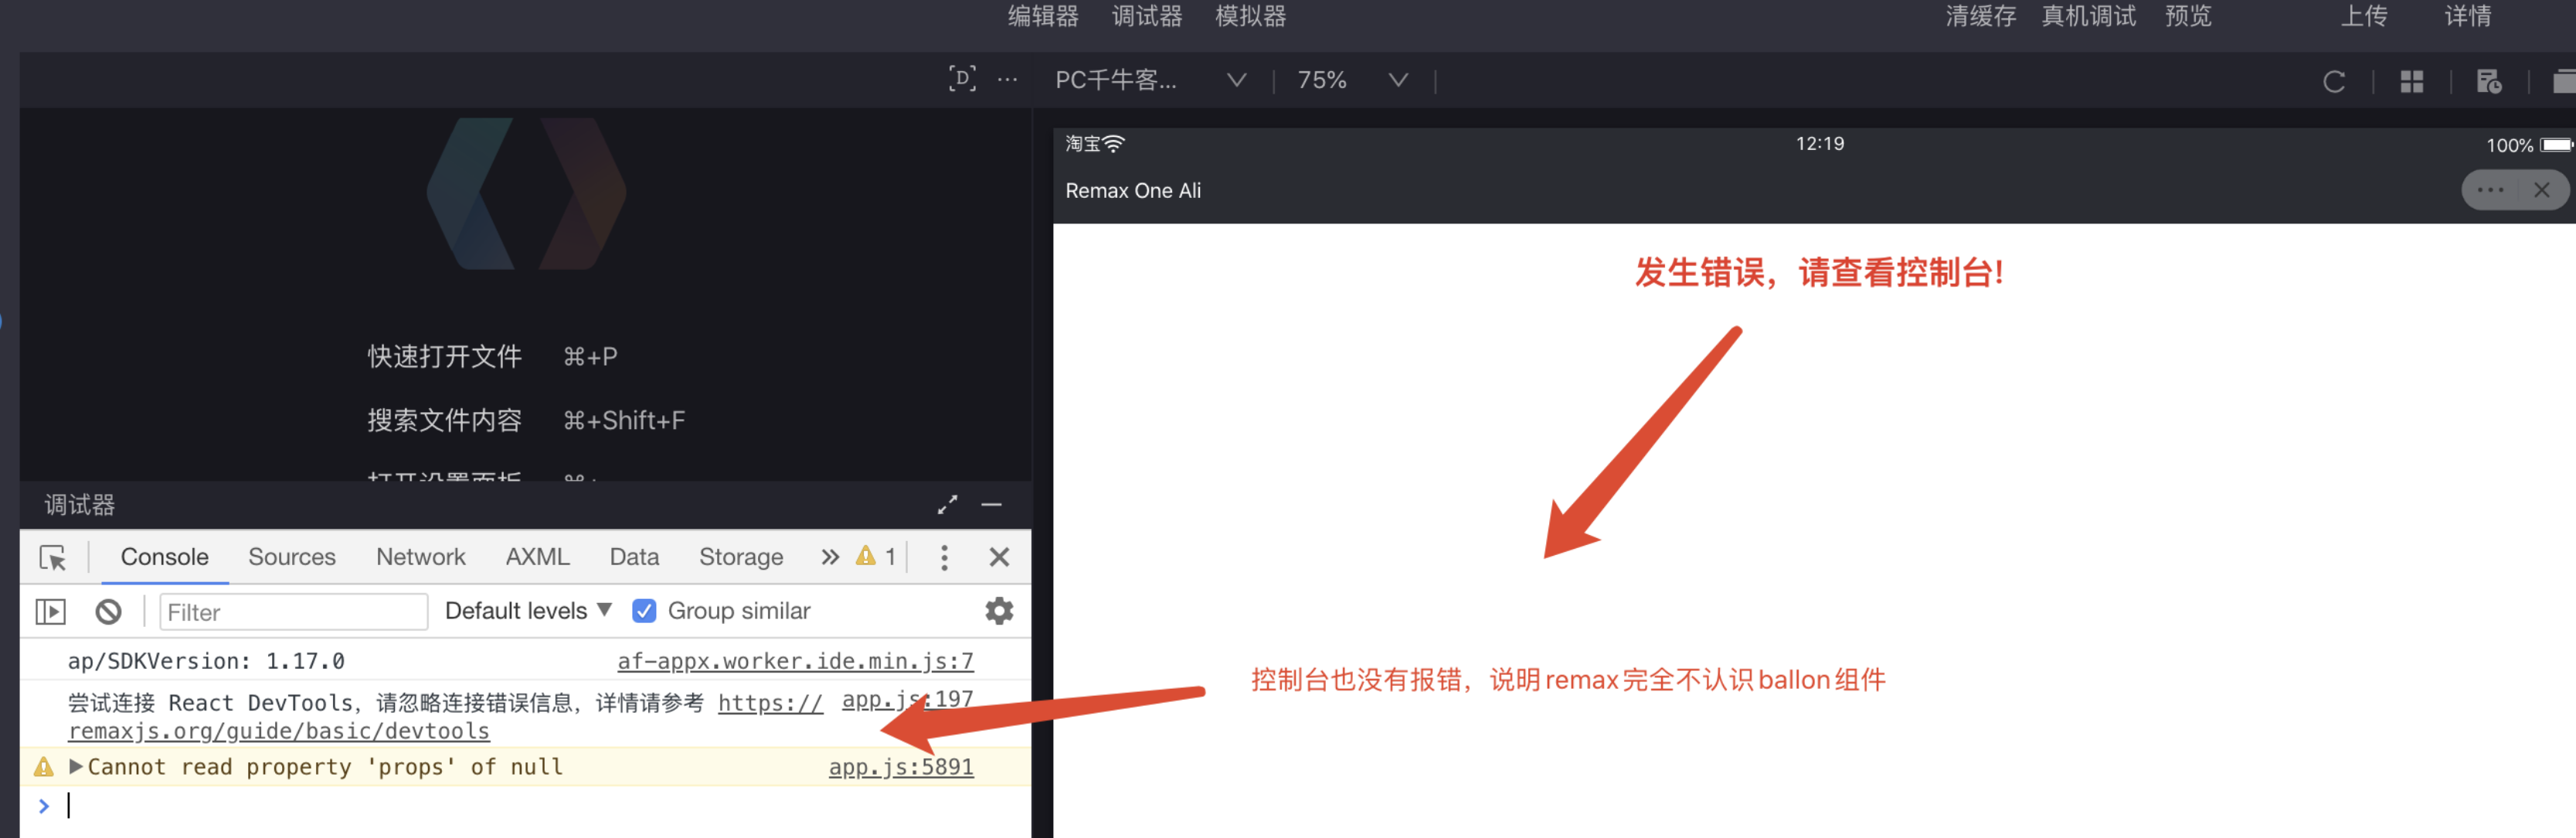The width and height of the screenshot is (2576, 838).
Task: Open the simulator toolbar three-dots menu
Action: pos(1007,79)
